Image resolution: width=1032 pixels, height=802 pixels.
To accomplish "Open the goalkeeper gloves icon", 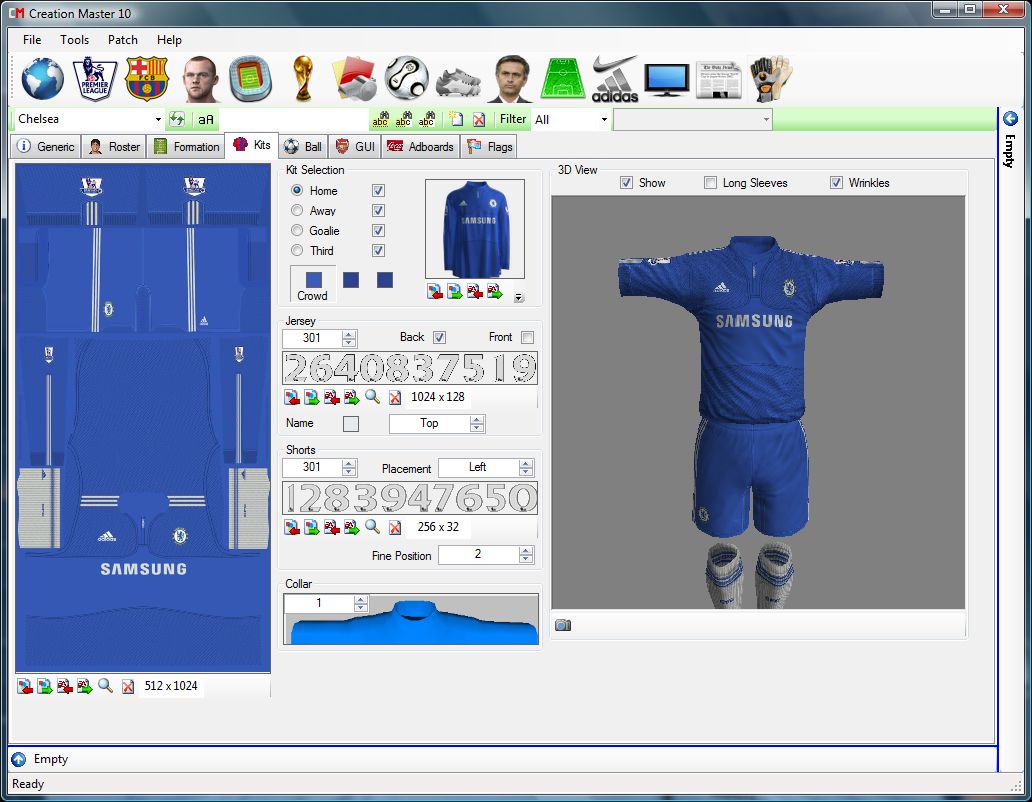I will (x=771, y=79).
